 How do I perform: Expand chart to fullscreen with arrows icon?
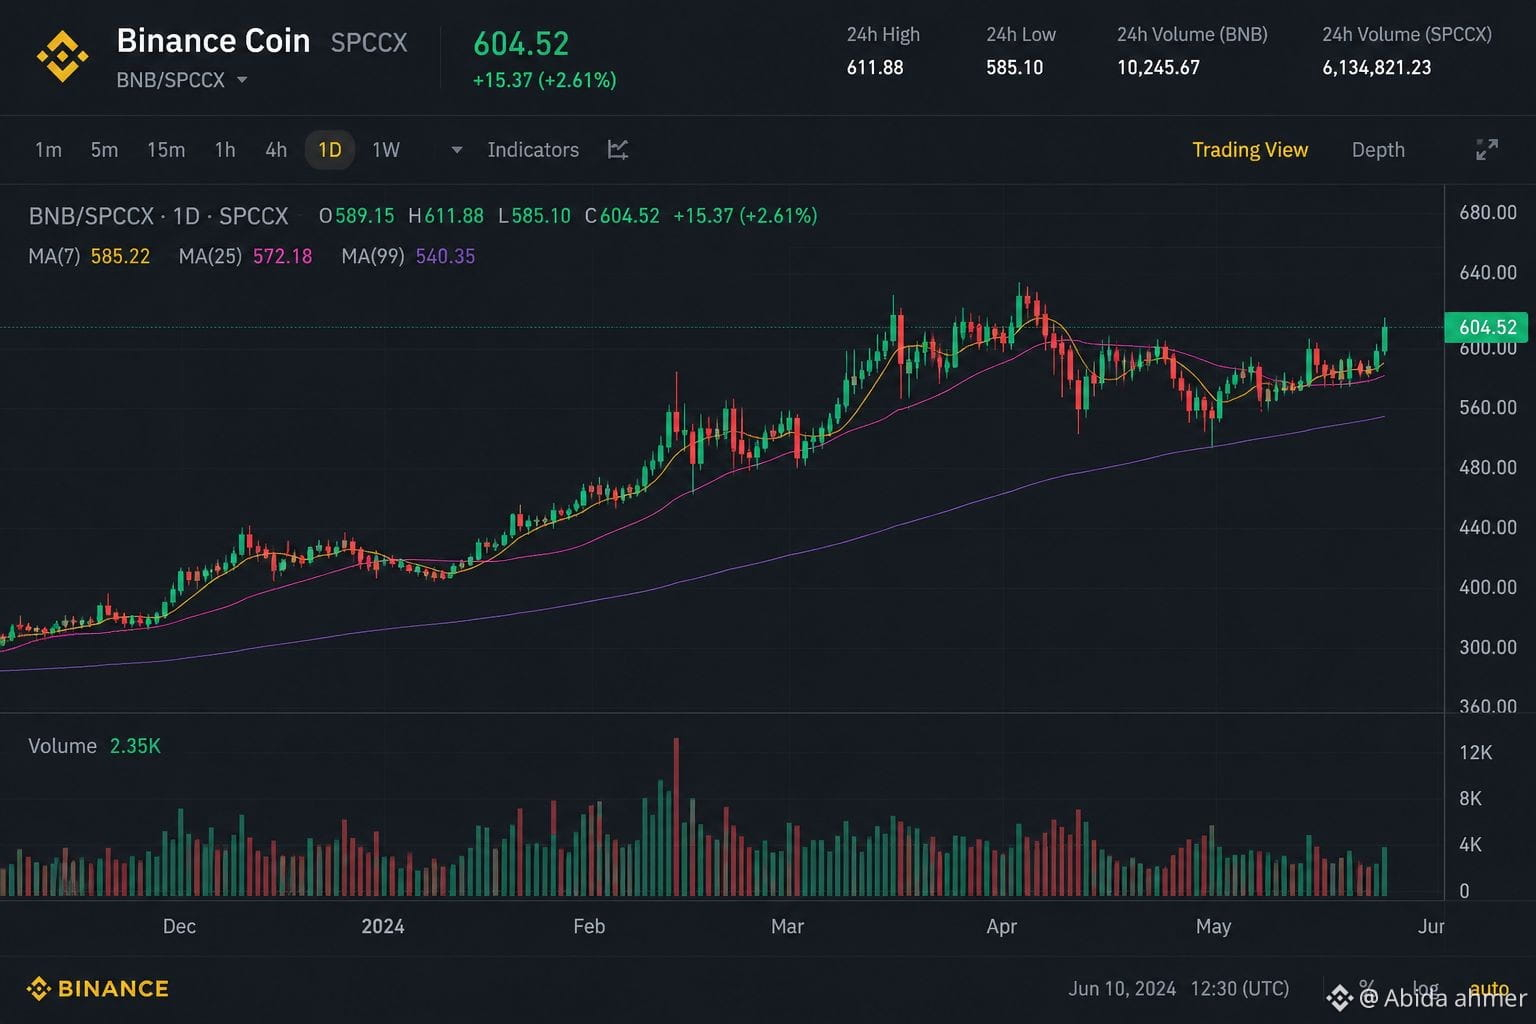(1487, 150)
